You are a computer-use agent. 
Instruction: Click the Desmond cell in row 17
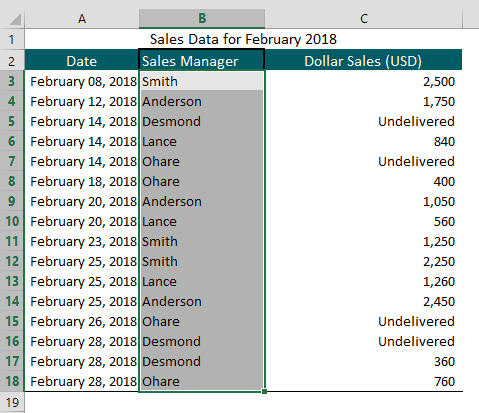point(202,361)
